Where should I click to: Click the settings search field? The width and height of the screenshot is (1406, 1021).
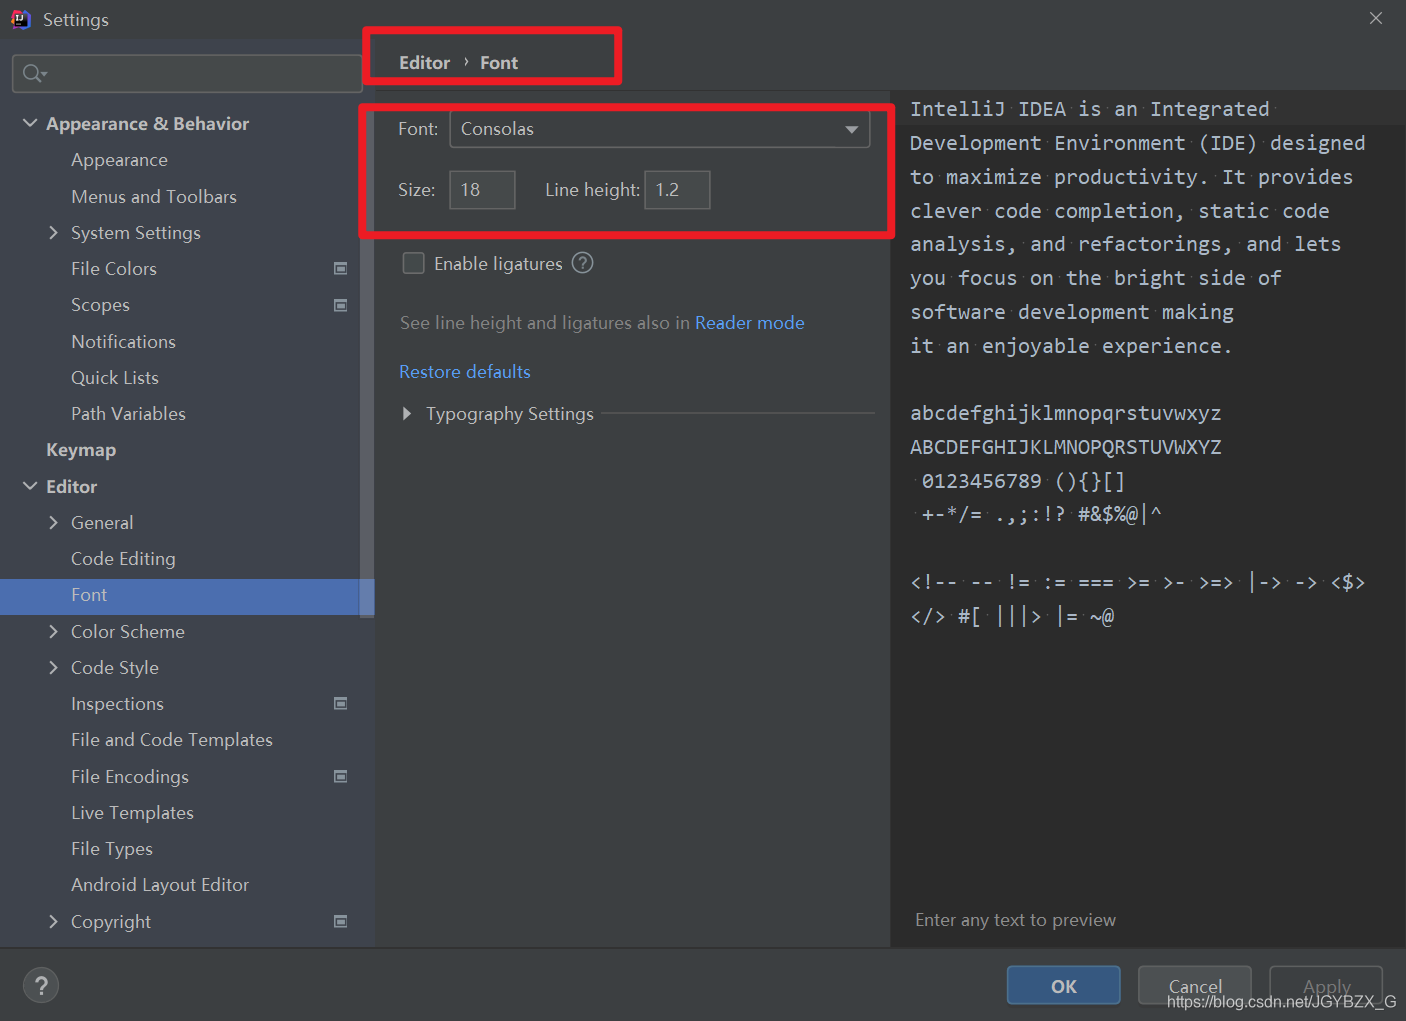(x=187, y=74)
